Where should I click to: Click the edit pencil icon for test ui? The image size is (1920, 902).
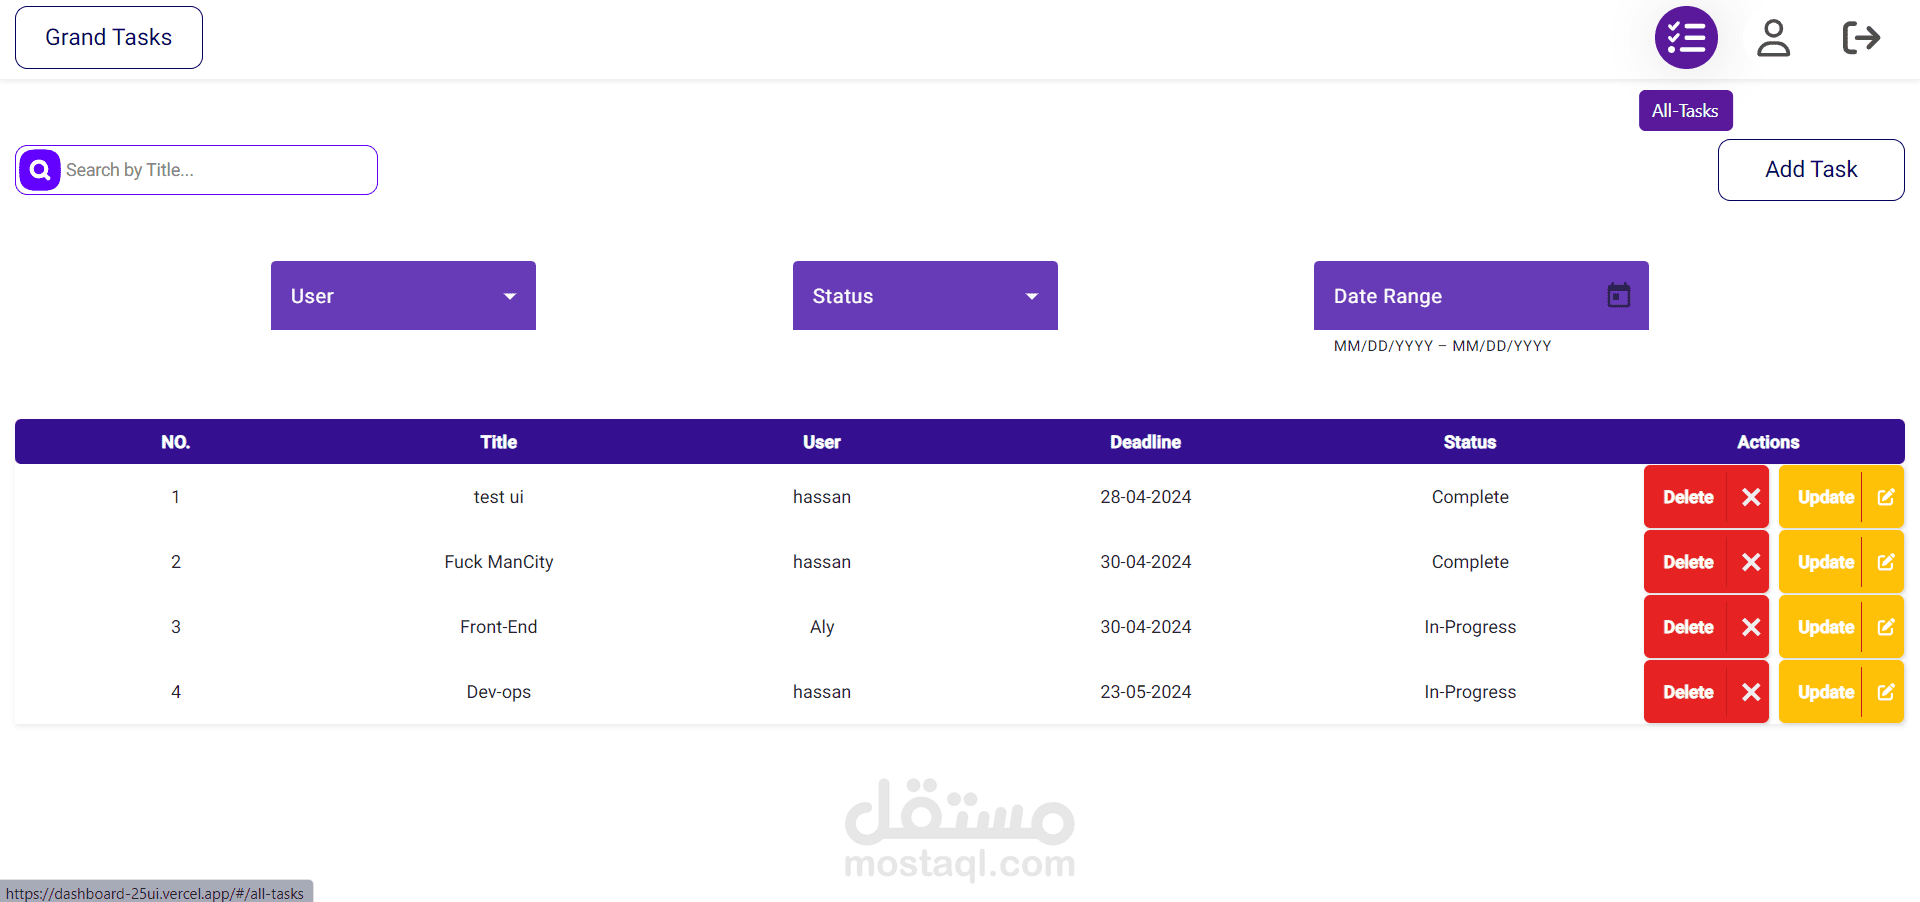click(1886, 497)
